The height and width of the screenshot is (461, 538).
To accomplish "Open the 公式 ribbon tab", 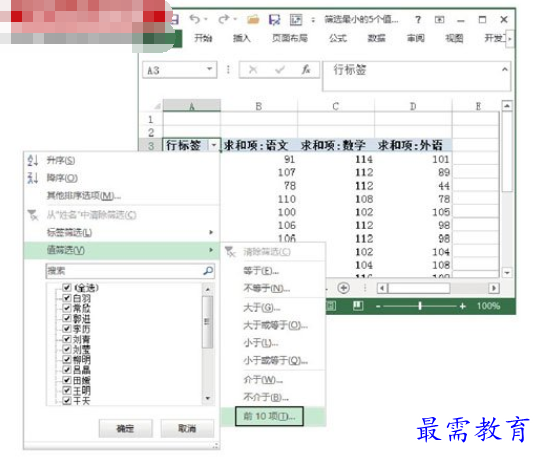I will 338,38.
